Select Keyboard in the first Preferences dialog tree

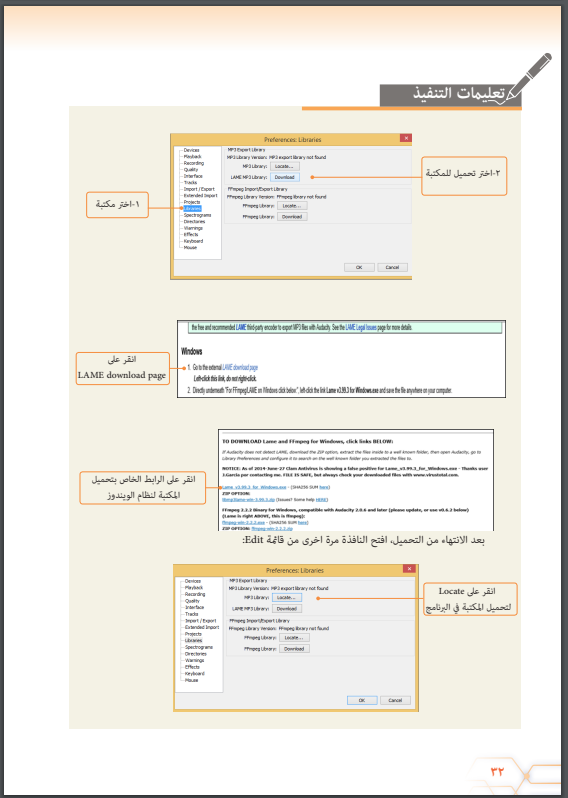(193, 241)
